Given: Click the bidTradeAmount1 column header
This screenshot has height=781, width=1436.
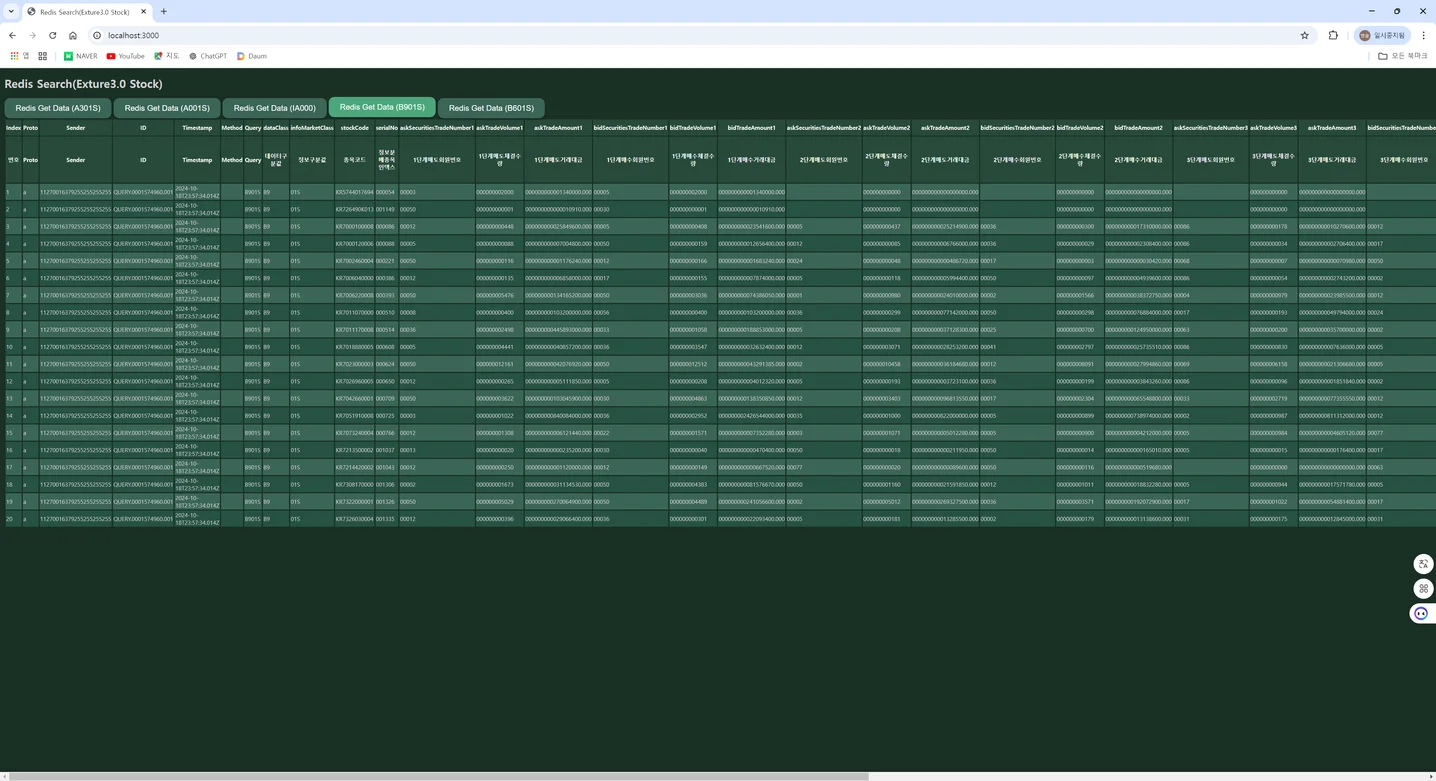Looking at the screenshot, I should pyautogui.click(x=751, y=128).
